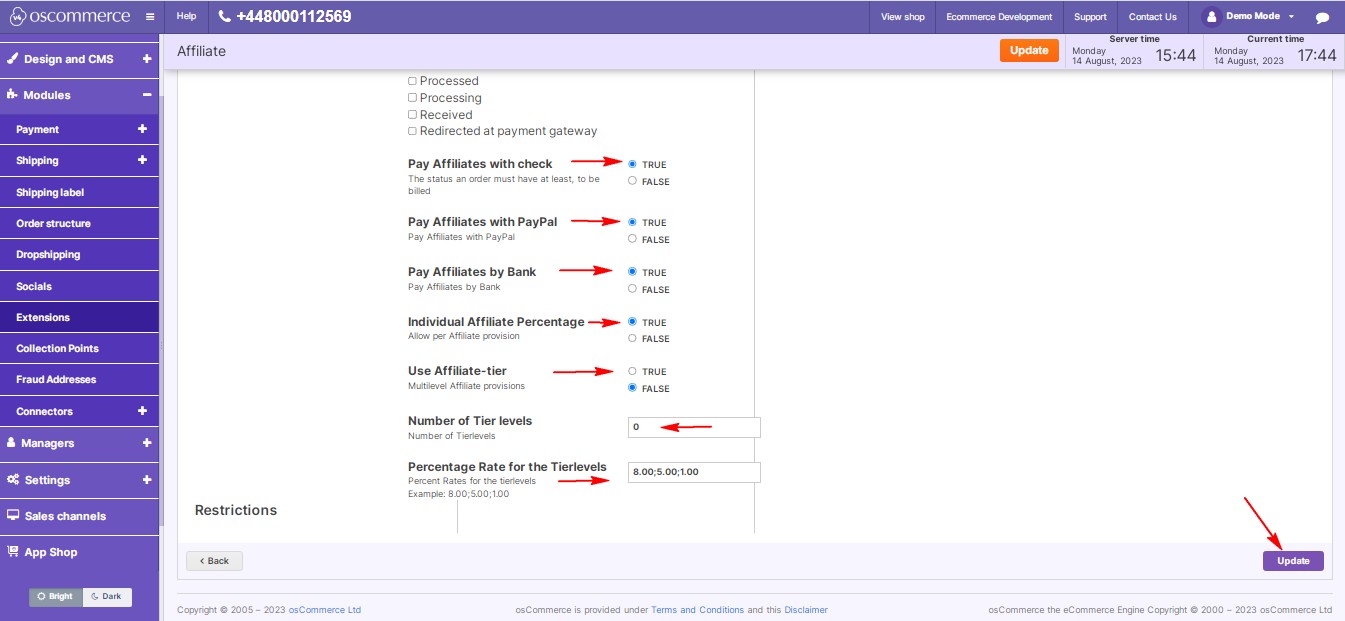Click the osCommerce logo

coord(70,16)
